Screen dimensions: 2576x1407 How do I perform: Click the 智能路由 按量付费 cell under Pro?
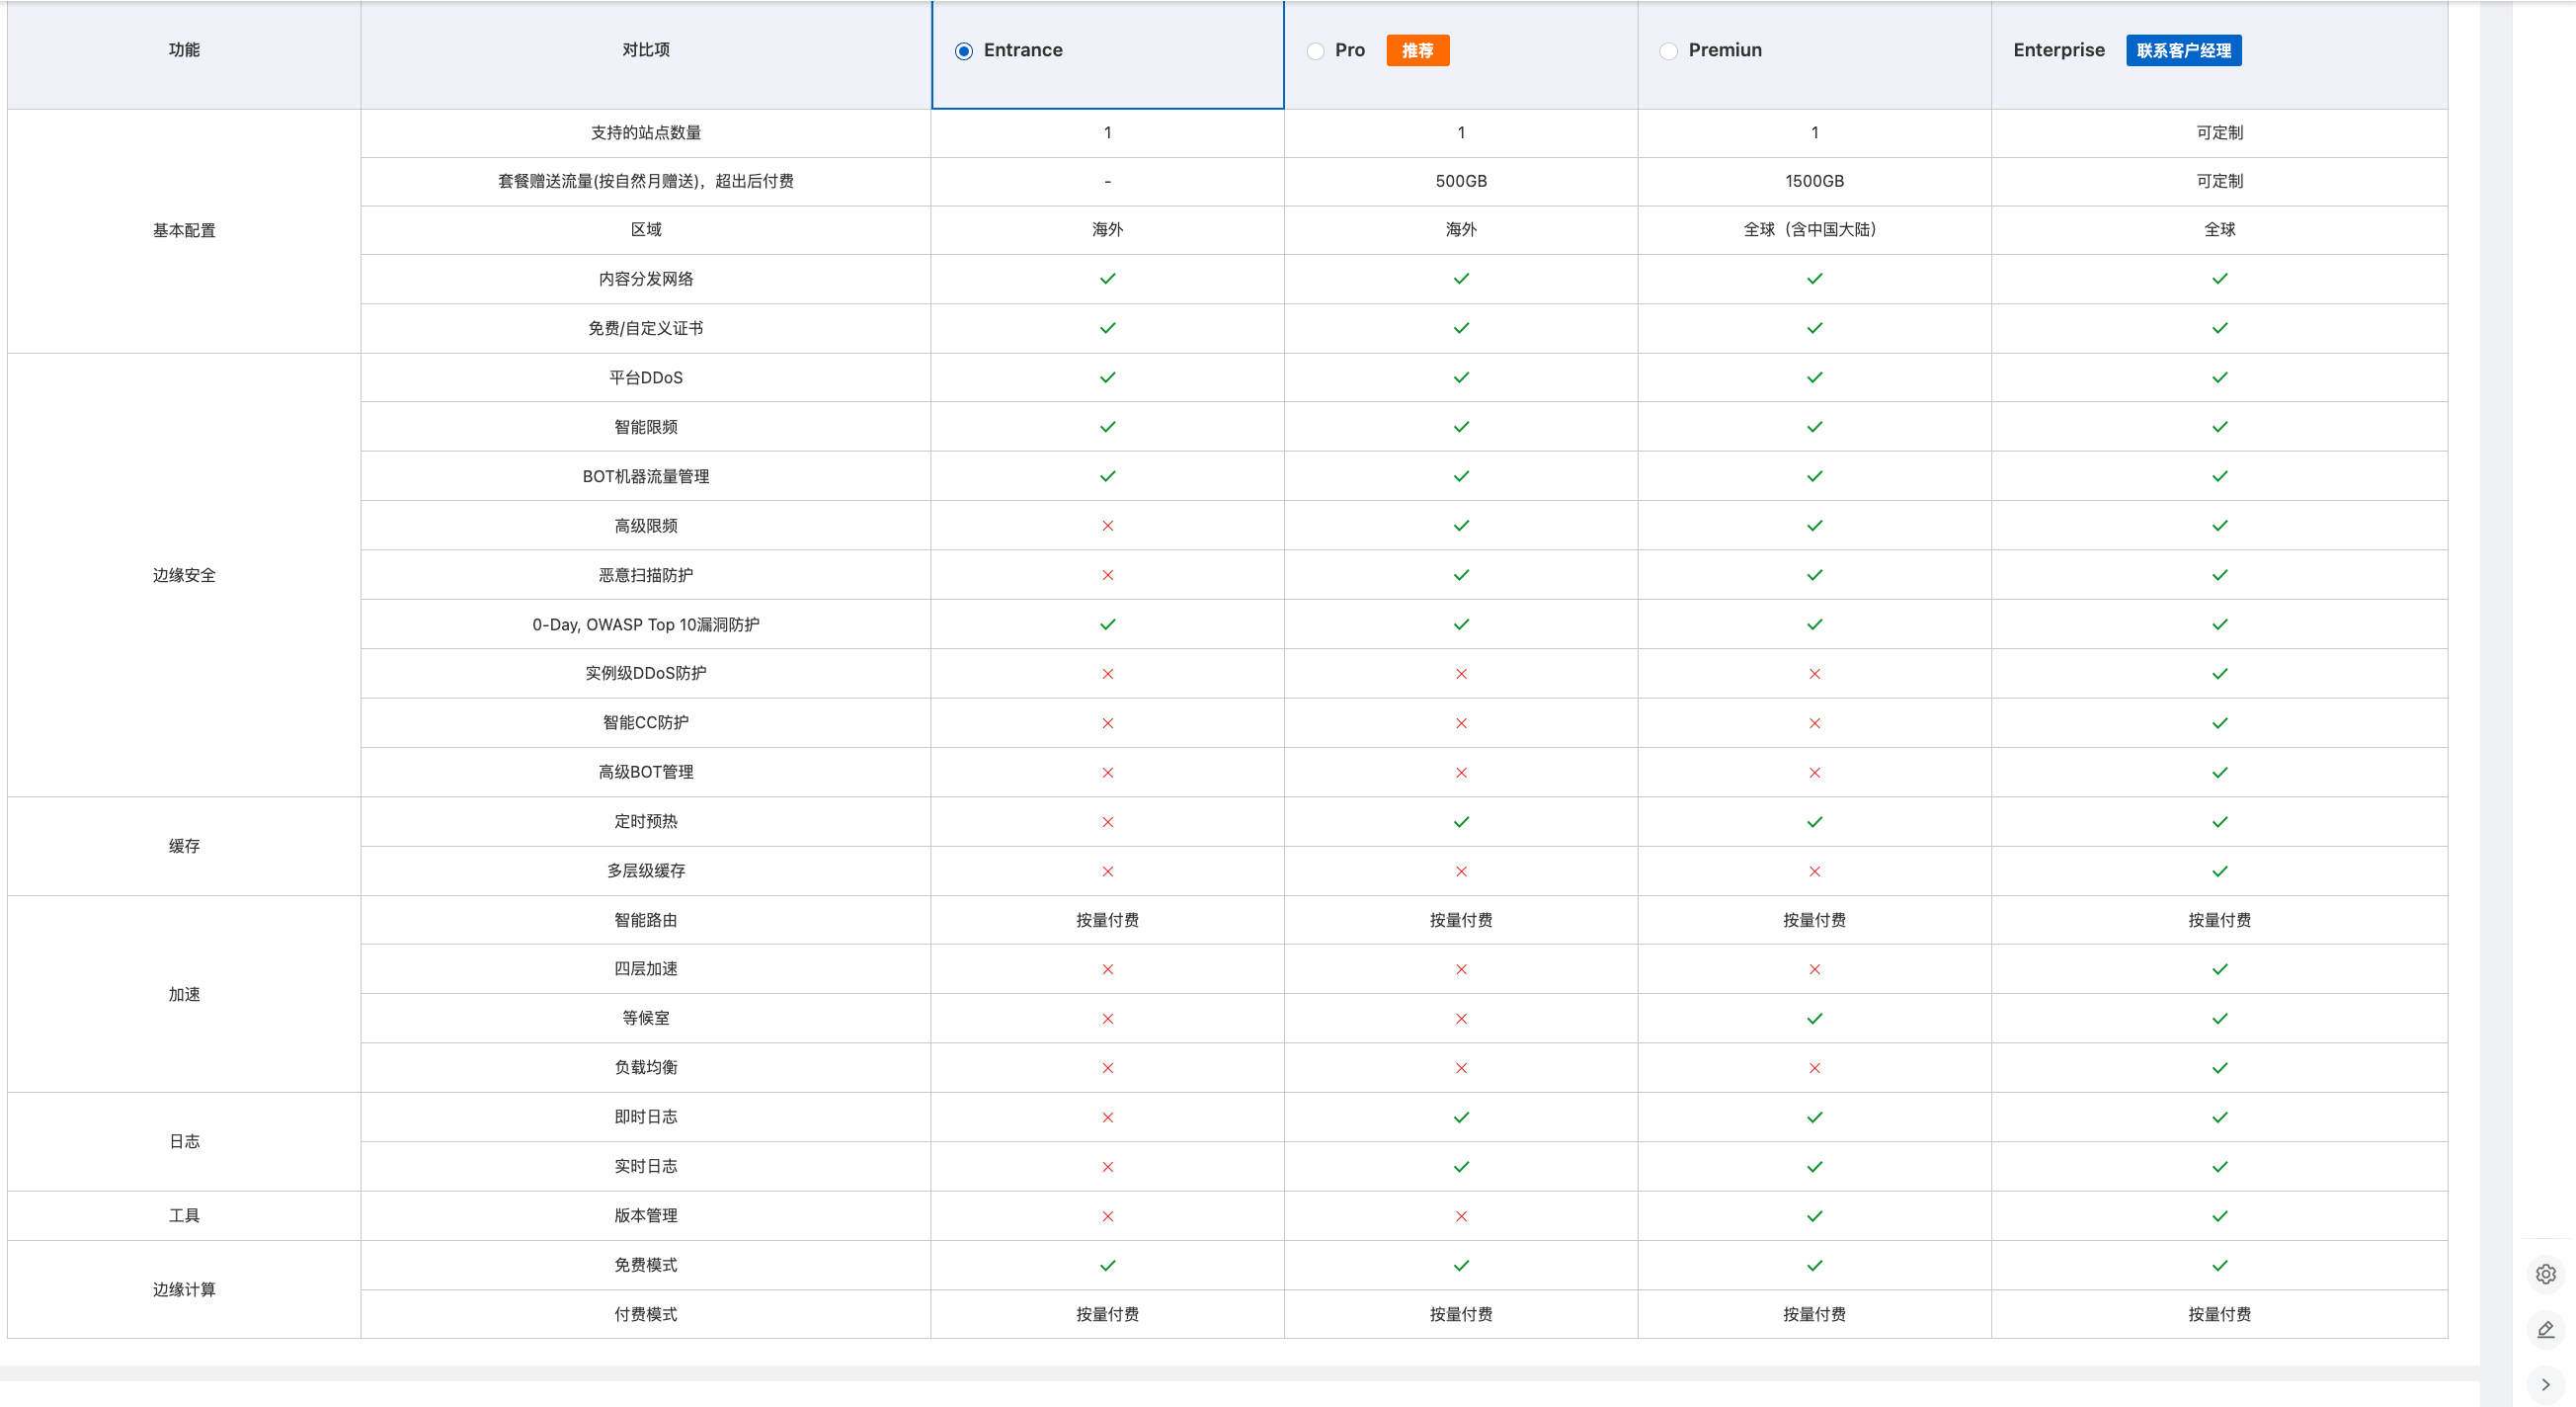coord(1461,920)
